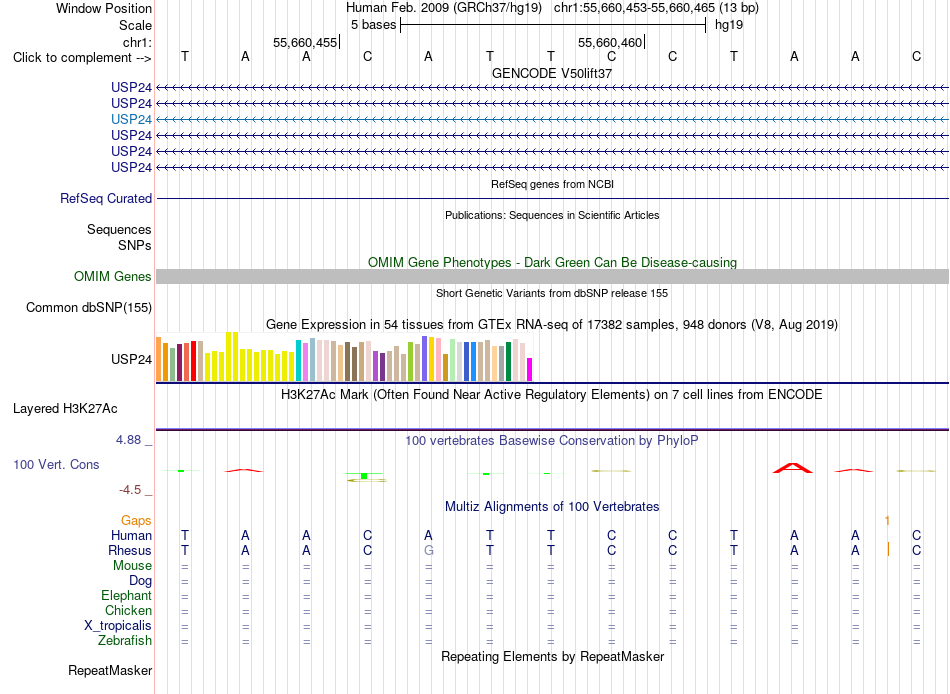The width and height of the screenshot is (950, 694).
Task: Click the tall red PhyloP conservation peak
Action: click(x=792, y=468)
